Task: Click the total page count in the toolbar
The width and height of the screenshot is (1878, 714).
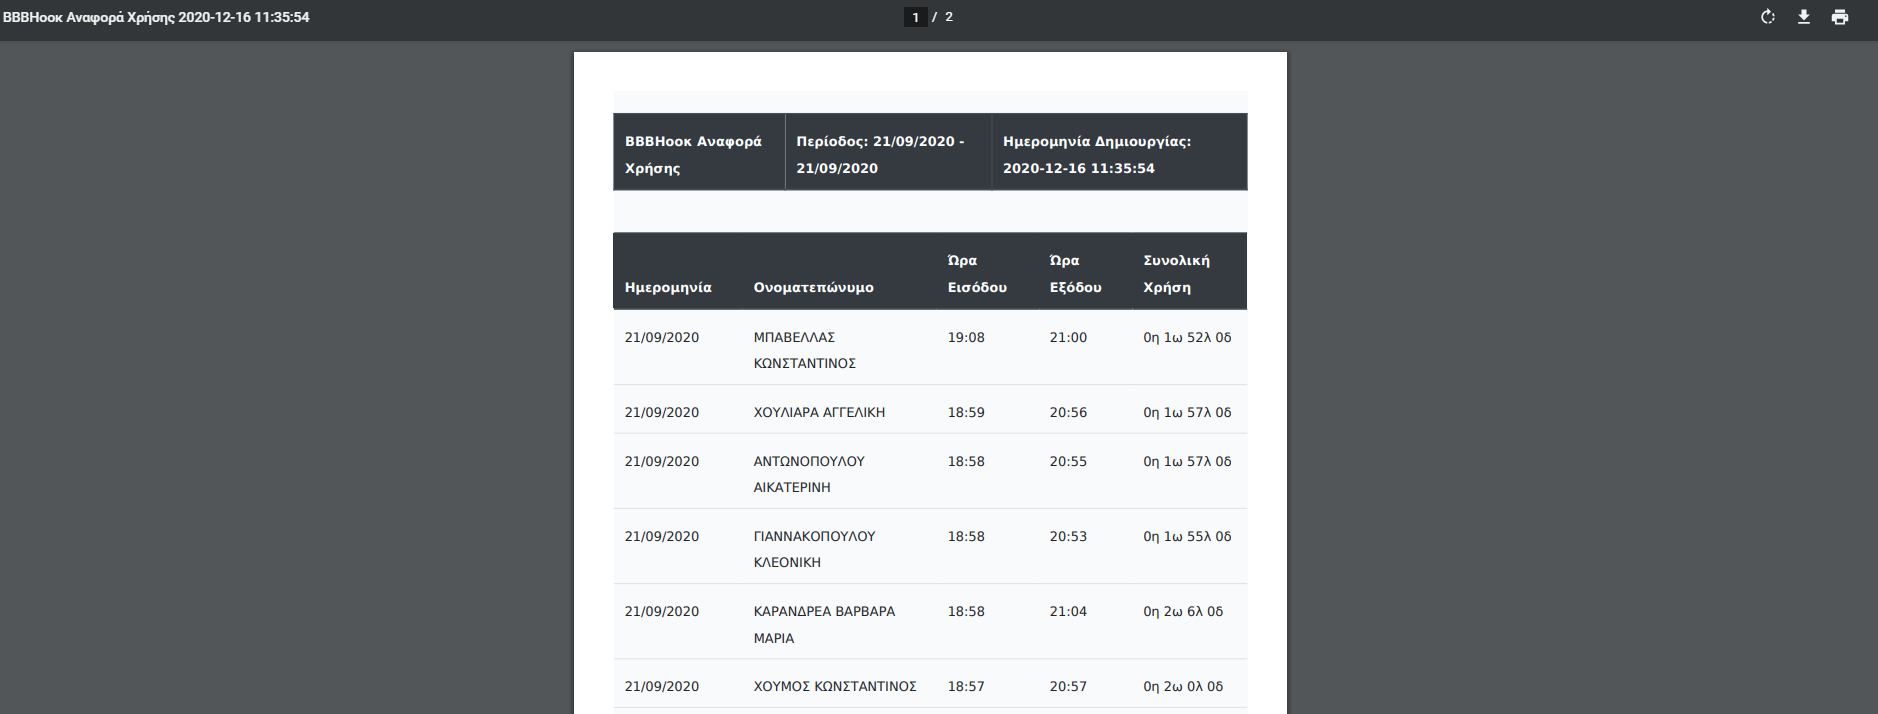Action: pyautogui.click(x=949, y=17)
